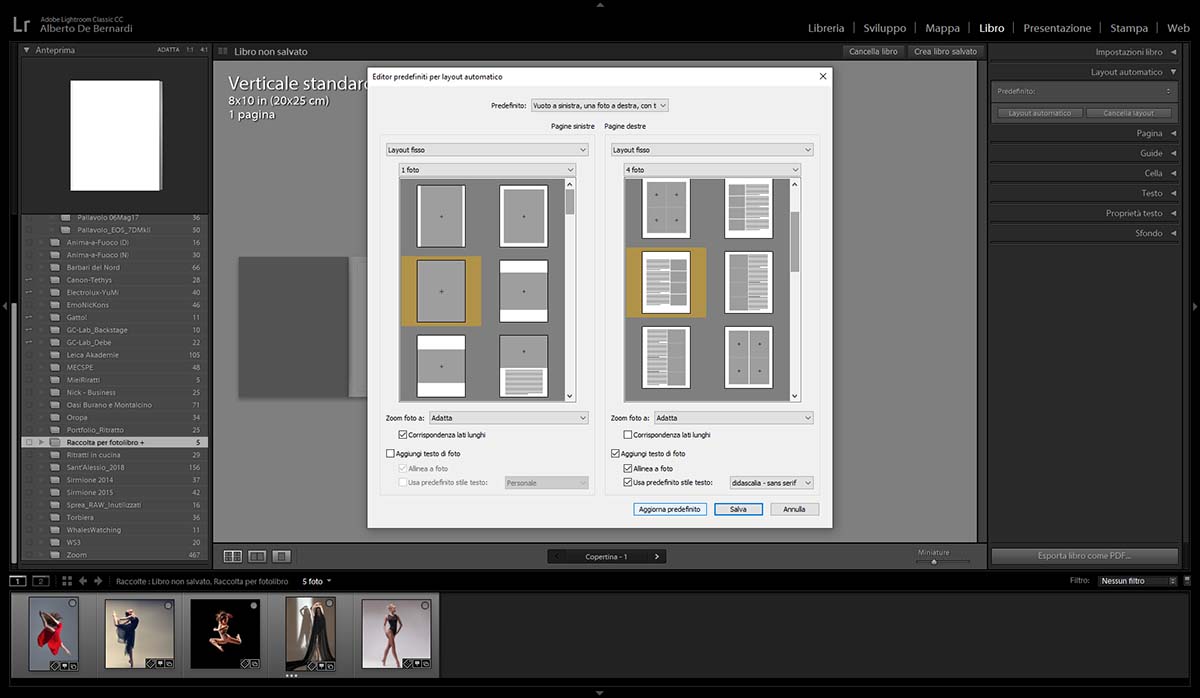Click grid view icon in filmstrip bar
Viewport: 1200px width, 698px height.
67,581
